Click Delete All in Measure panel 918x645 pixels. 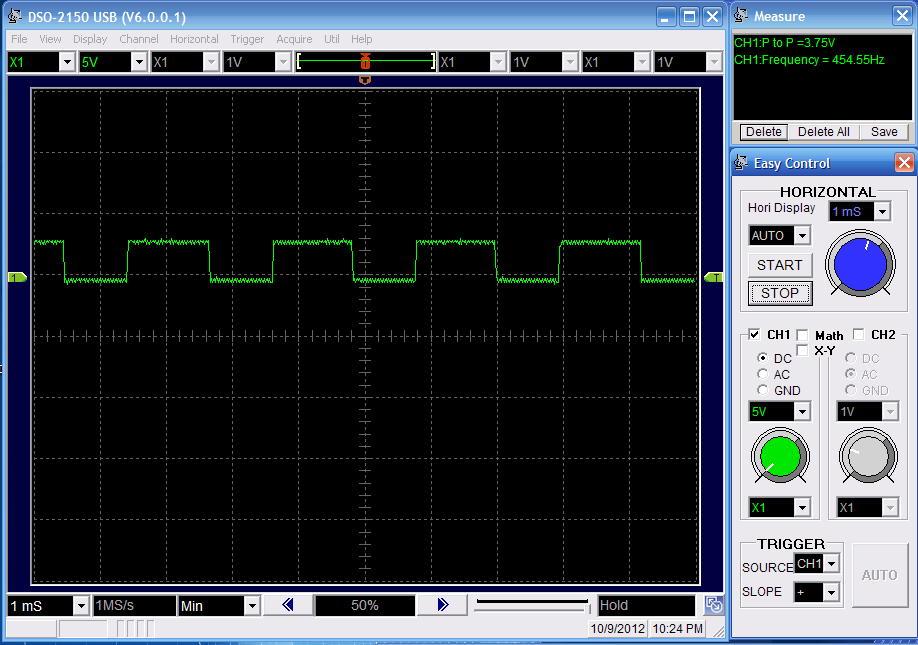[823, 132]
